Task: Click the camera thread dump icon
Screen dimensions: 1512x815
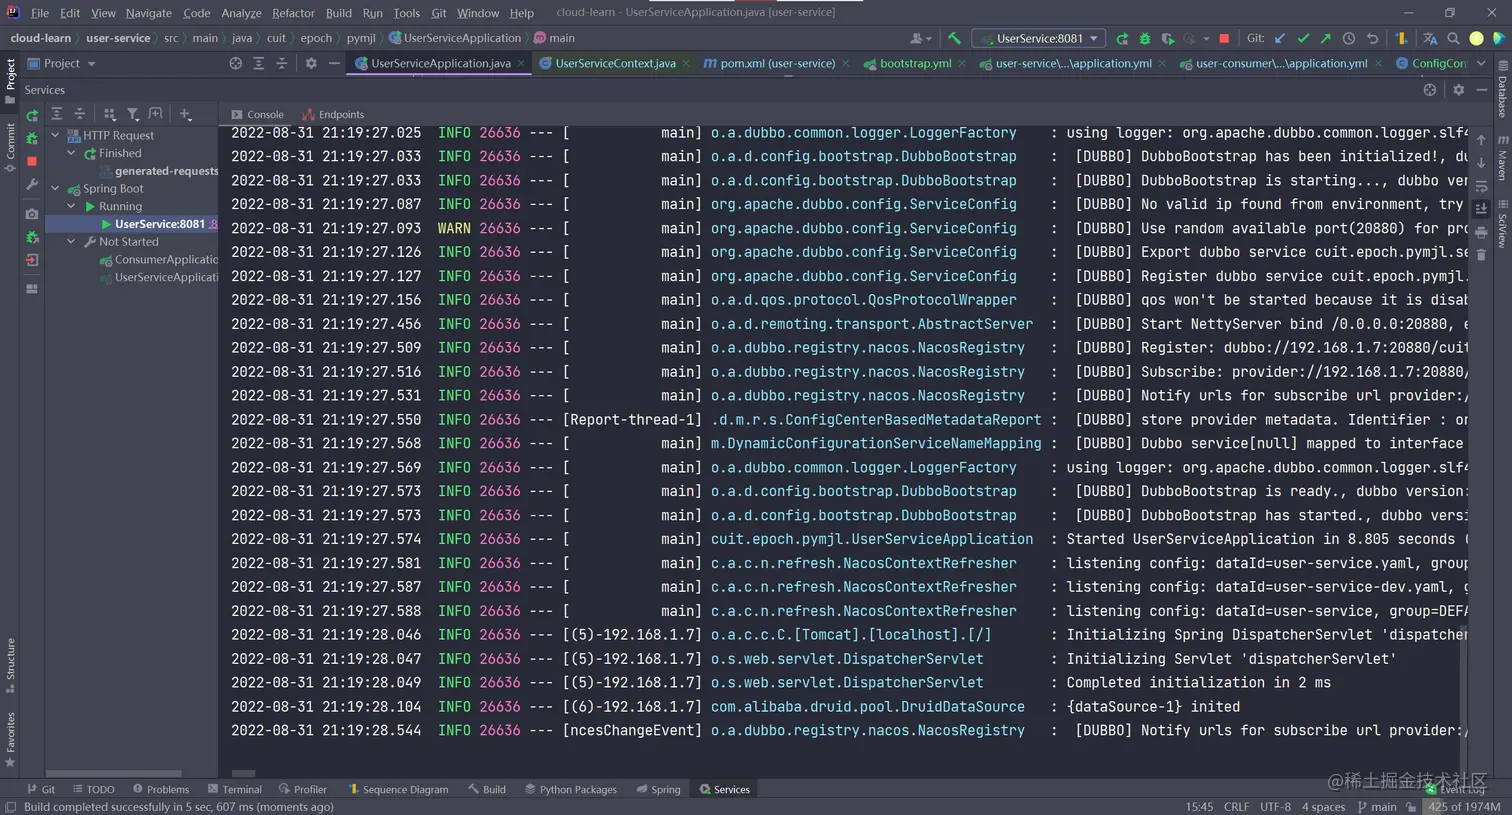Action: click(32, 214)
